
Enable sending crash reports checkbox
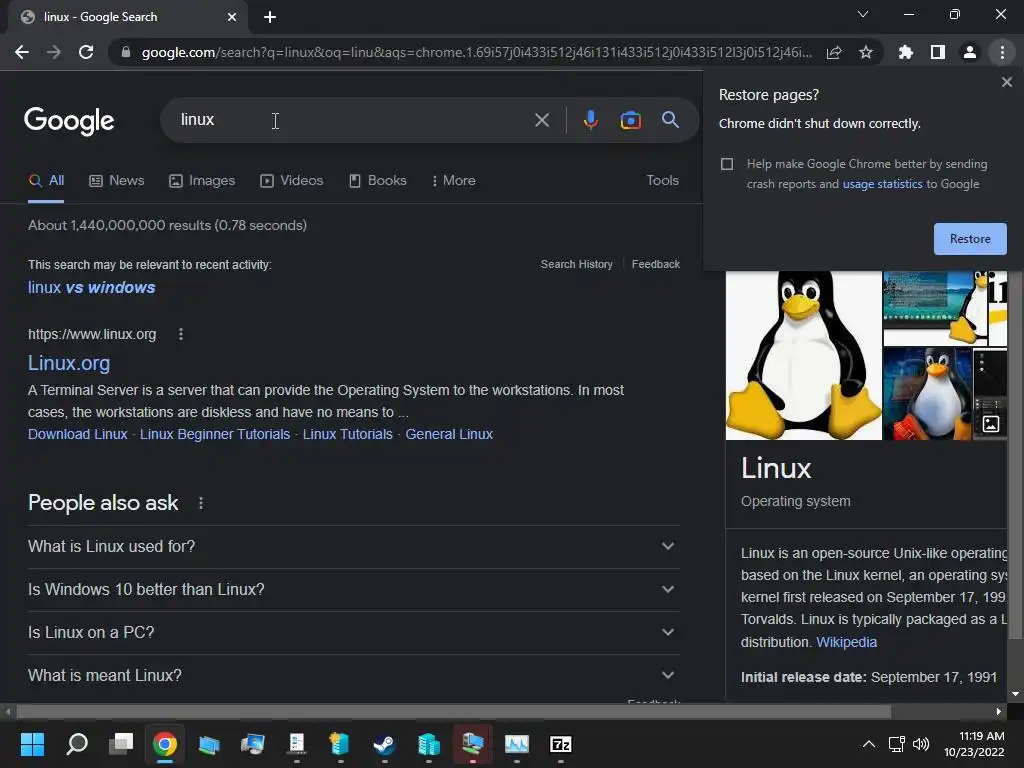(x=727, y=164)
